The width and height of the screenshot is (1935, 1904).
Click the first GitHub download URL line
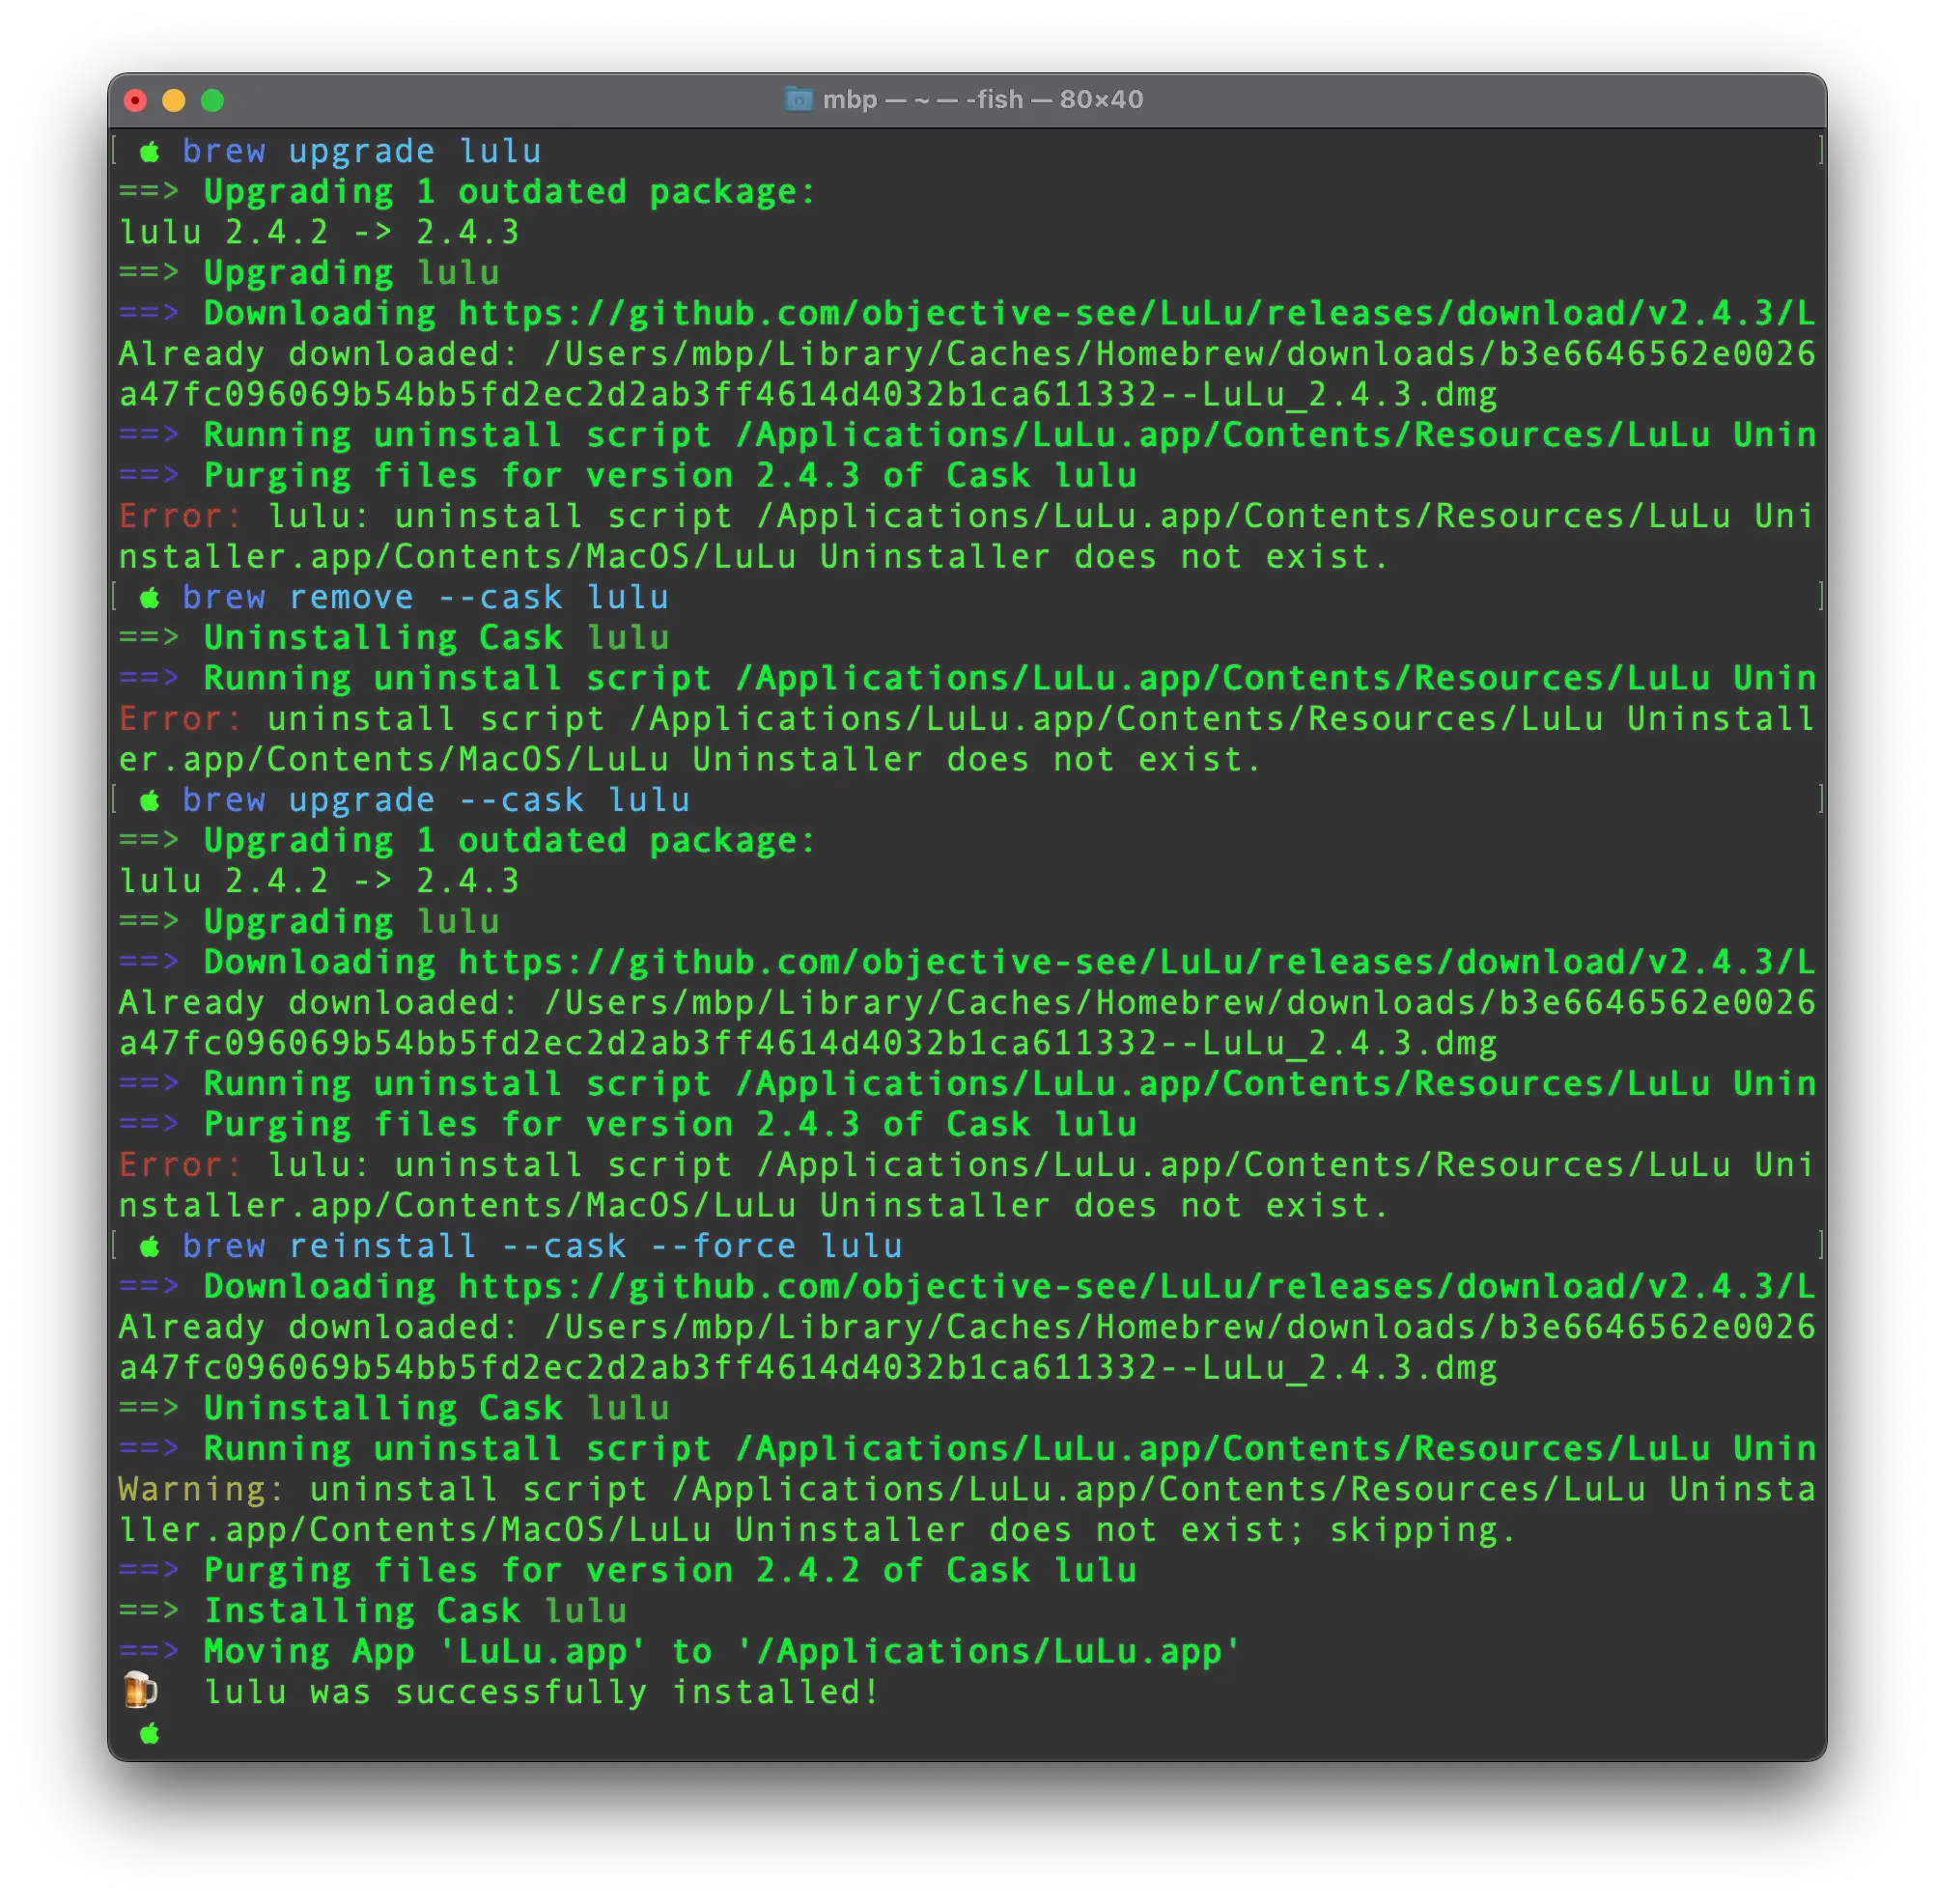point(1135,314)
